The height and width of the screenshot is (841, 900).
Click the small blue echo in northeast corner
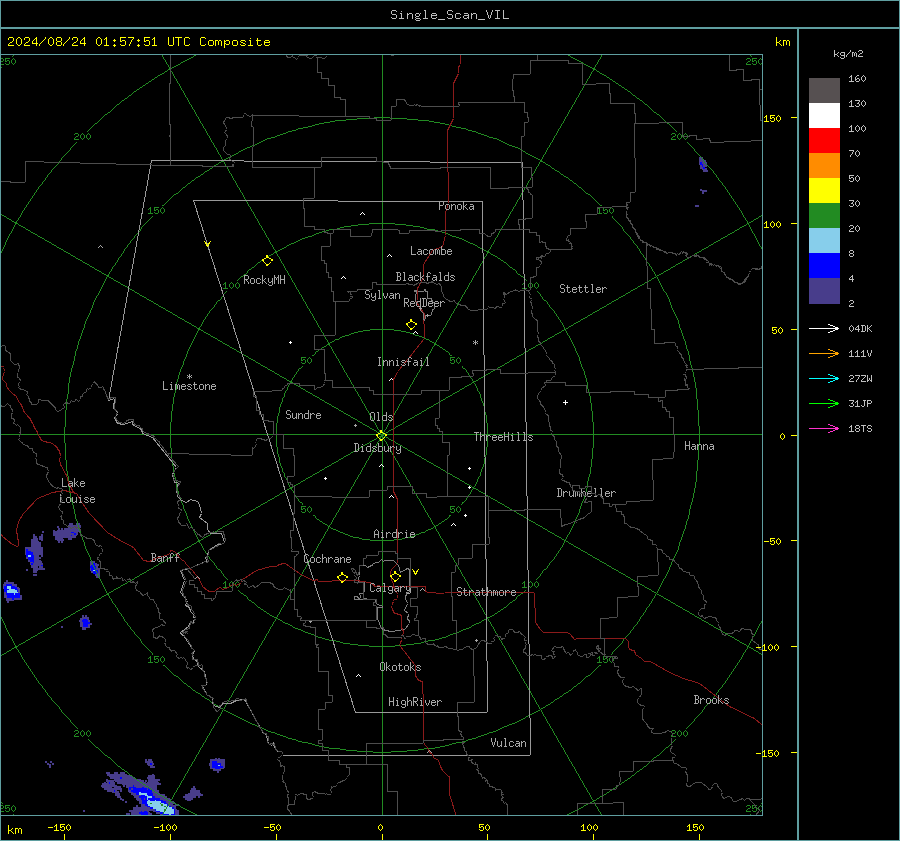click(703, 165)
